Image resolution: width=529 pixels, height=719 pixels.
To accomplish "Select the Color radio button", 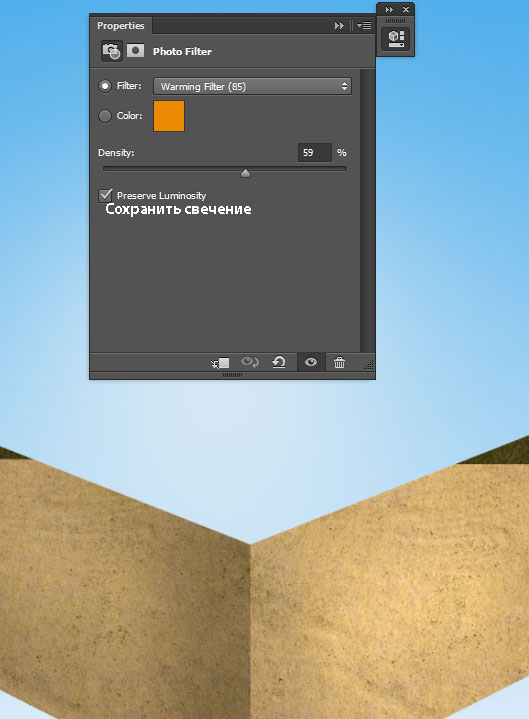I will 105,116.
